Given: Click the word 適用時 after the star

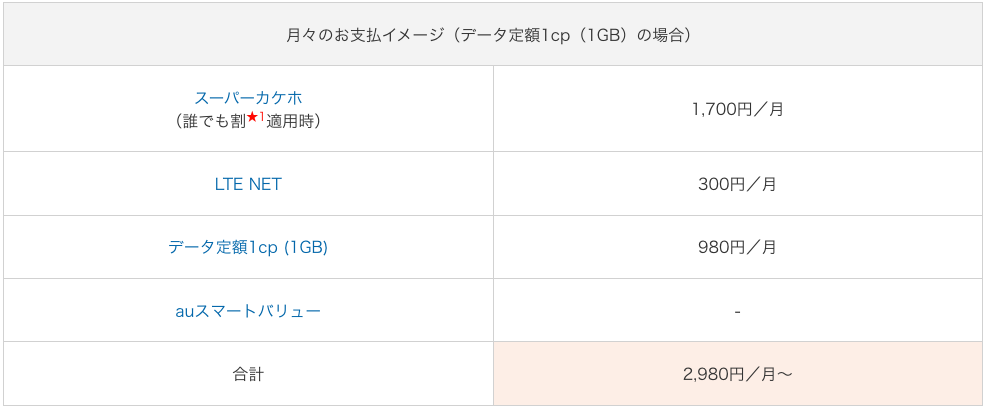Looking at the screenshot, I should coord(289,122).
